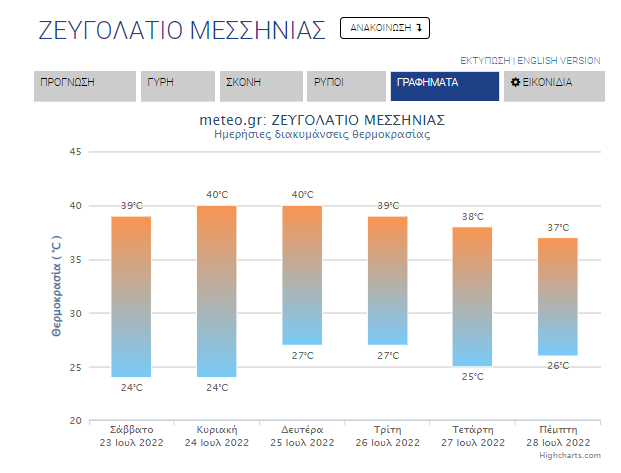
Task: Select the ΣΚΟΝΗ tab
Action: pyautogui.click(x=261, y=86)
